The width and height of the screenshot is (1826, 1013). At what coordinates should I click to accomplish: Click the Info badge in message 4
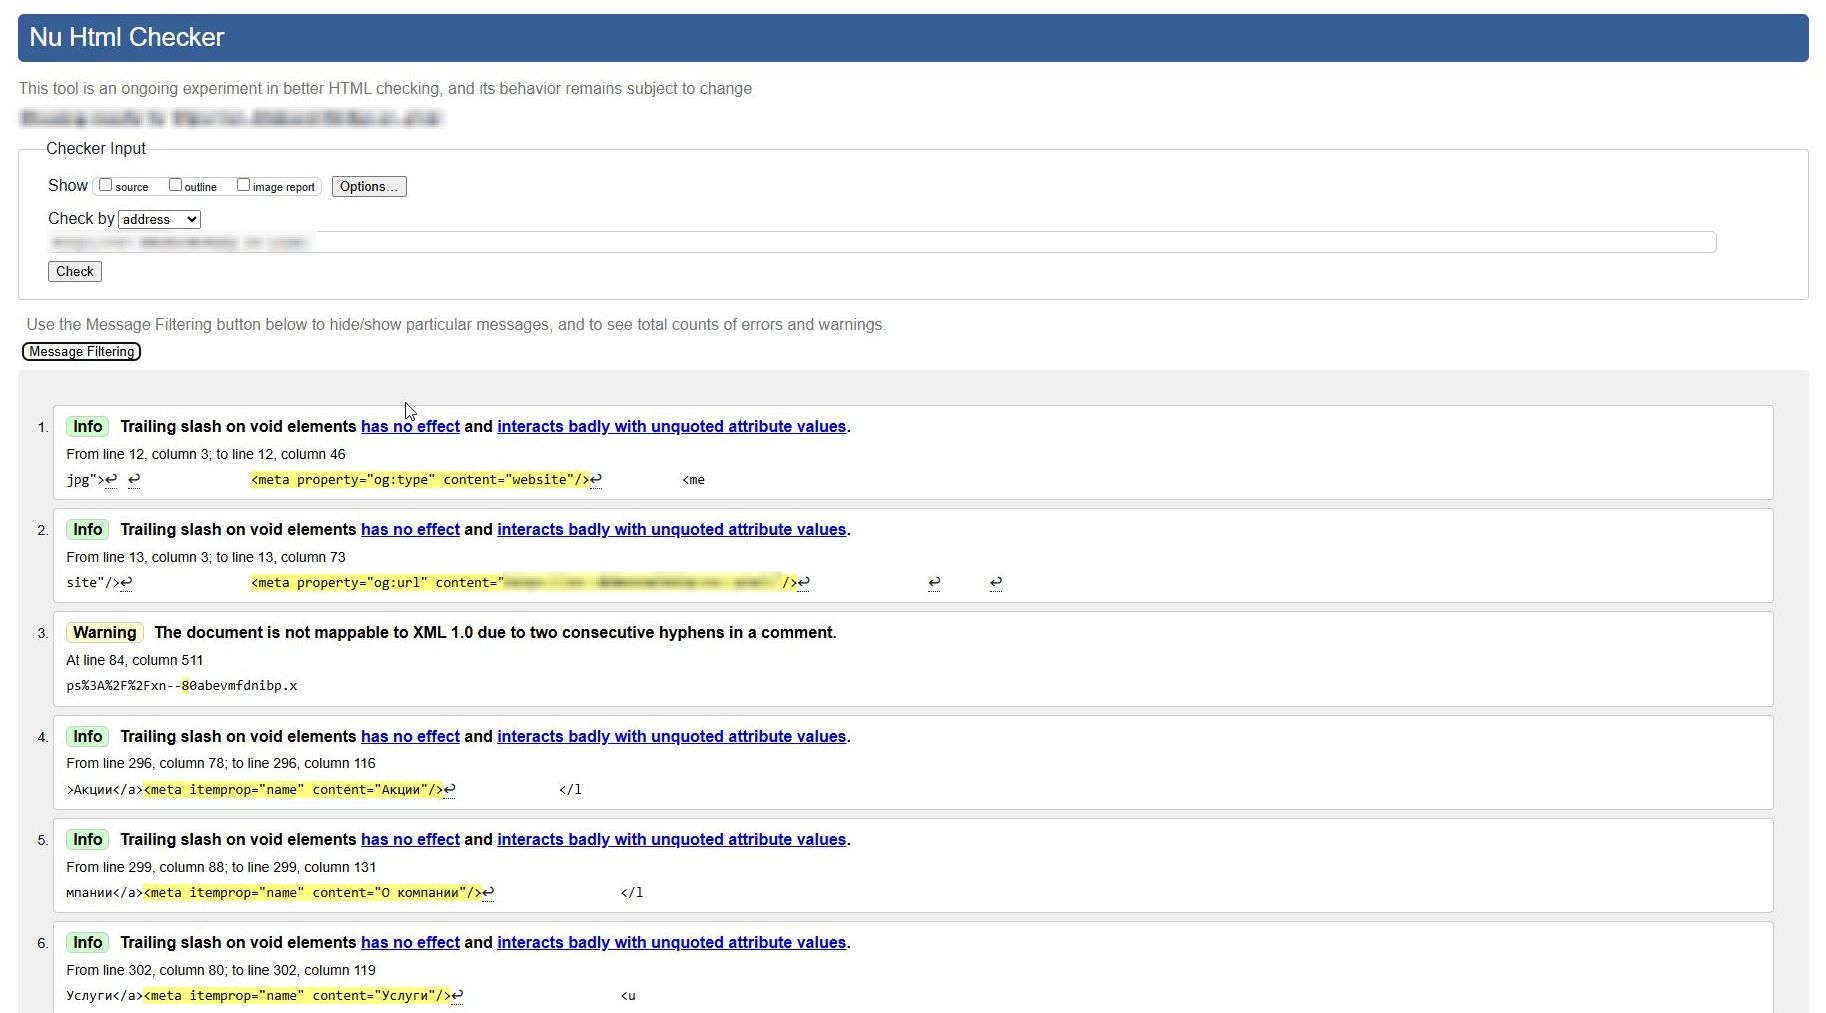(88, 736)
